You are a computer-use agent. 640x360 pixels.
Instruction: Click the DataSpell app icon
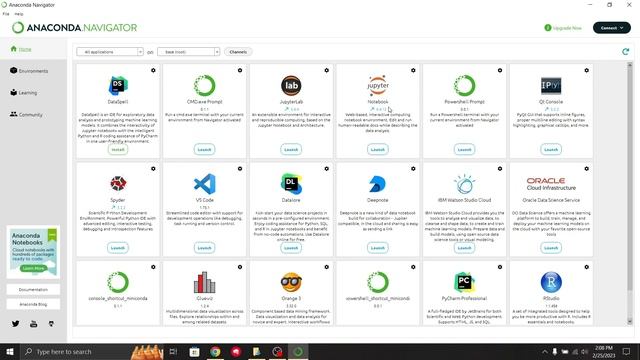pyautogui.click(x=118, y=86)
